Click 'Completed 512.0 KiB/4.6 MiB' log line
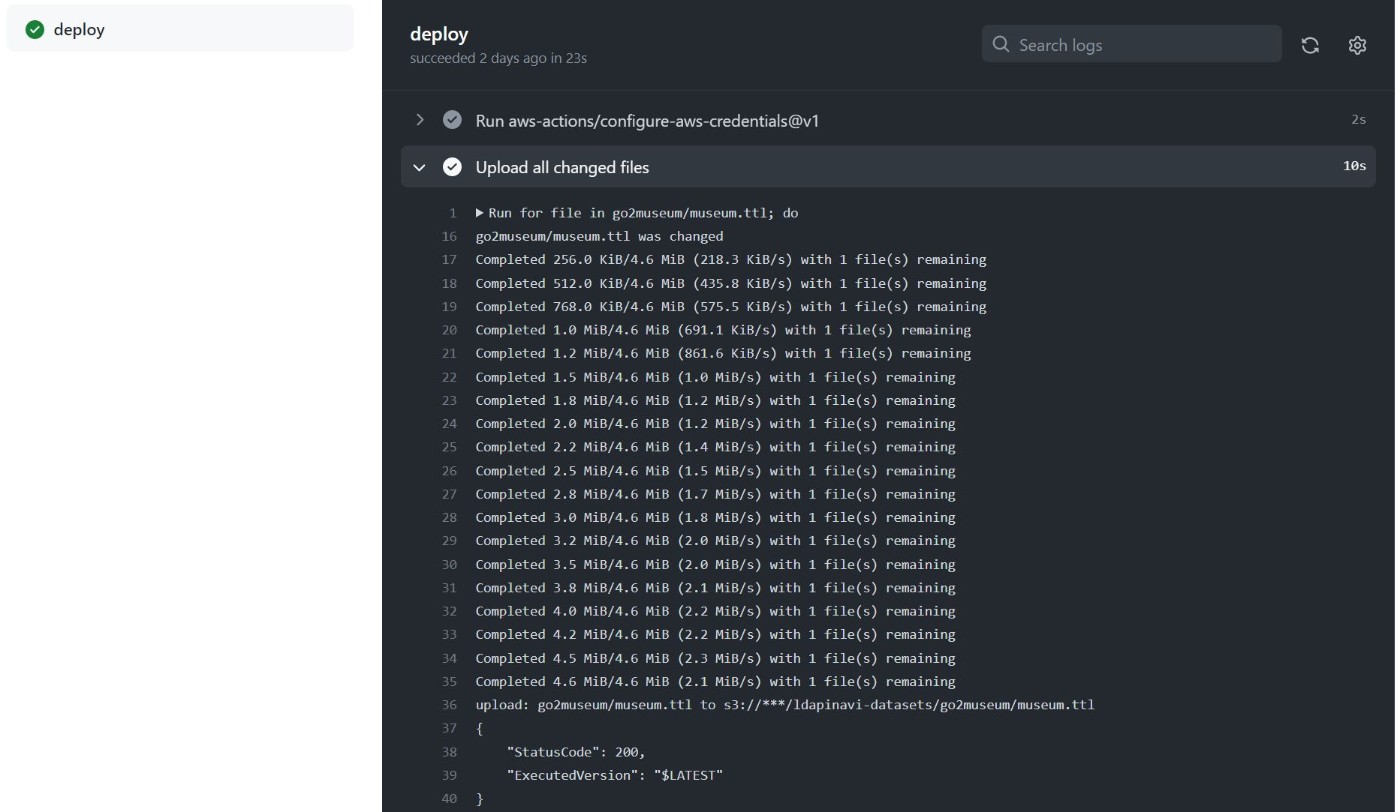Image resolution: width=1400 pixels, height=812 pixels. 731,283
